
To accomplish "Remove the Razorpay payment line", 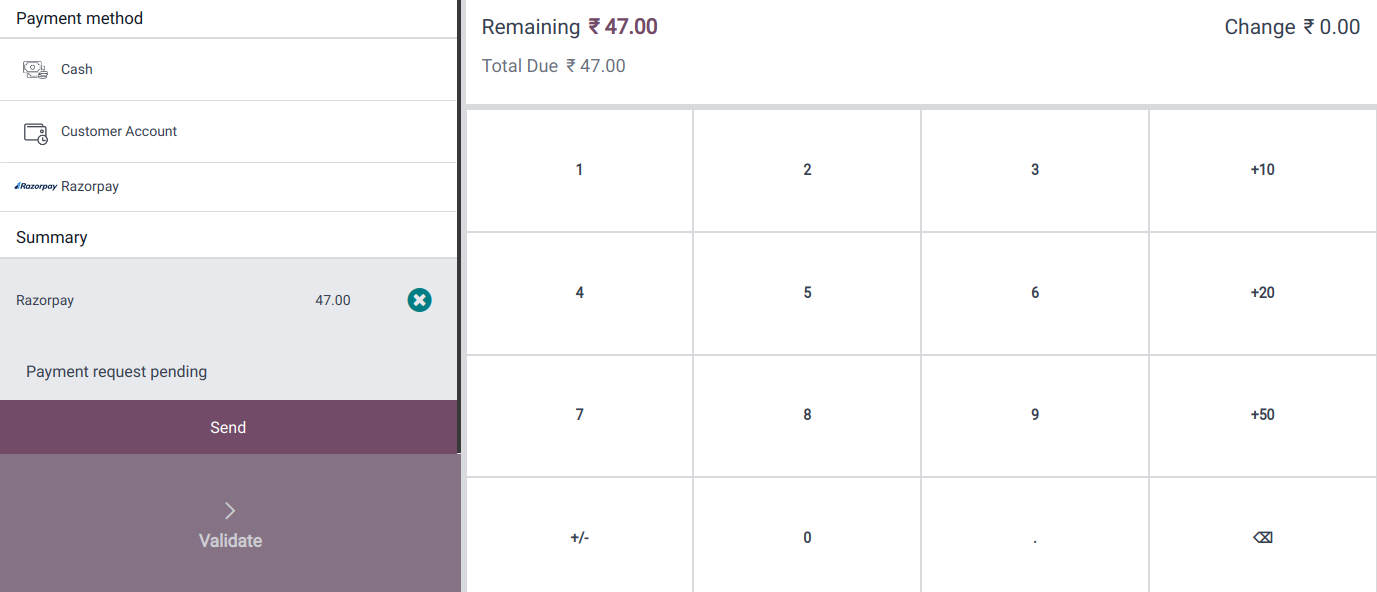I will pyautogui.click(x=419, y=300).
